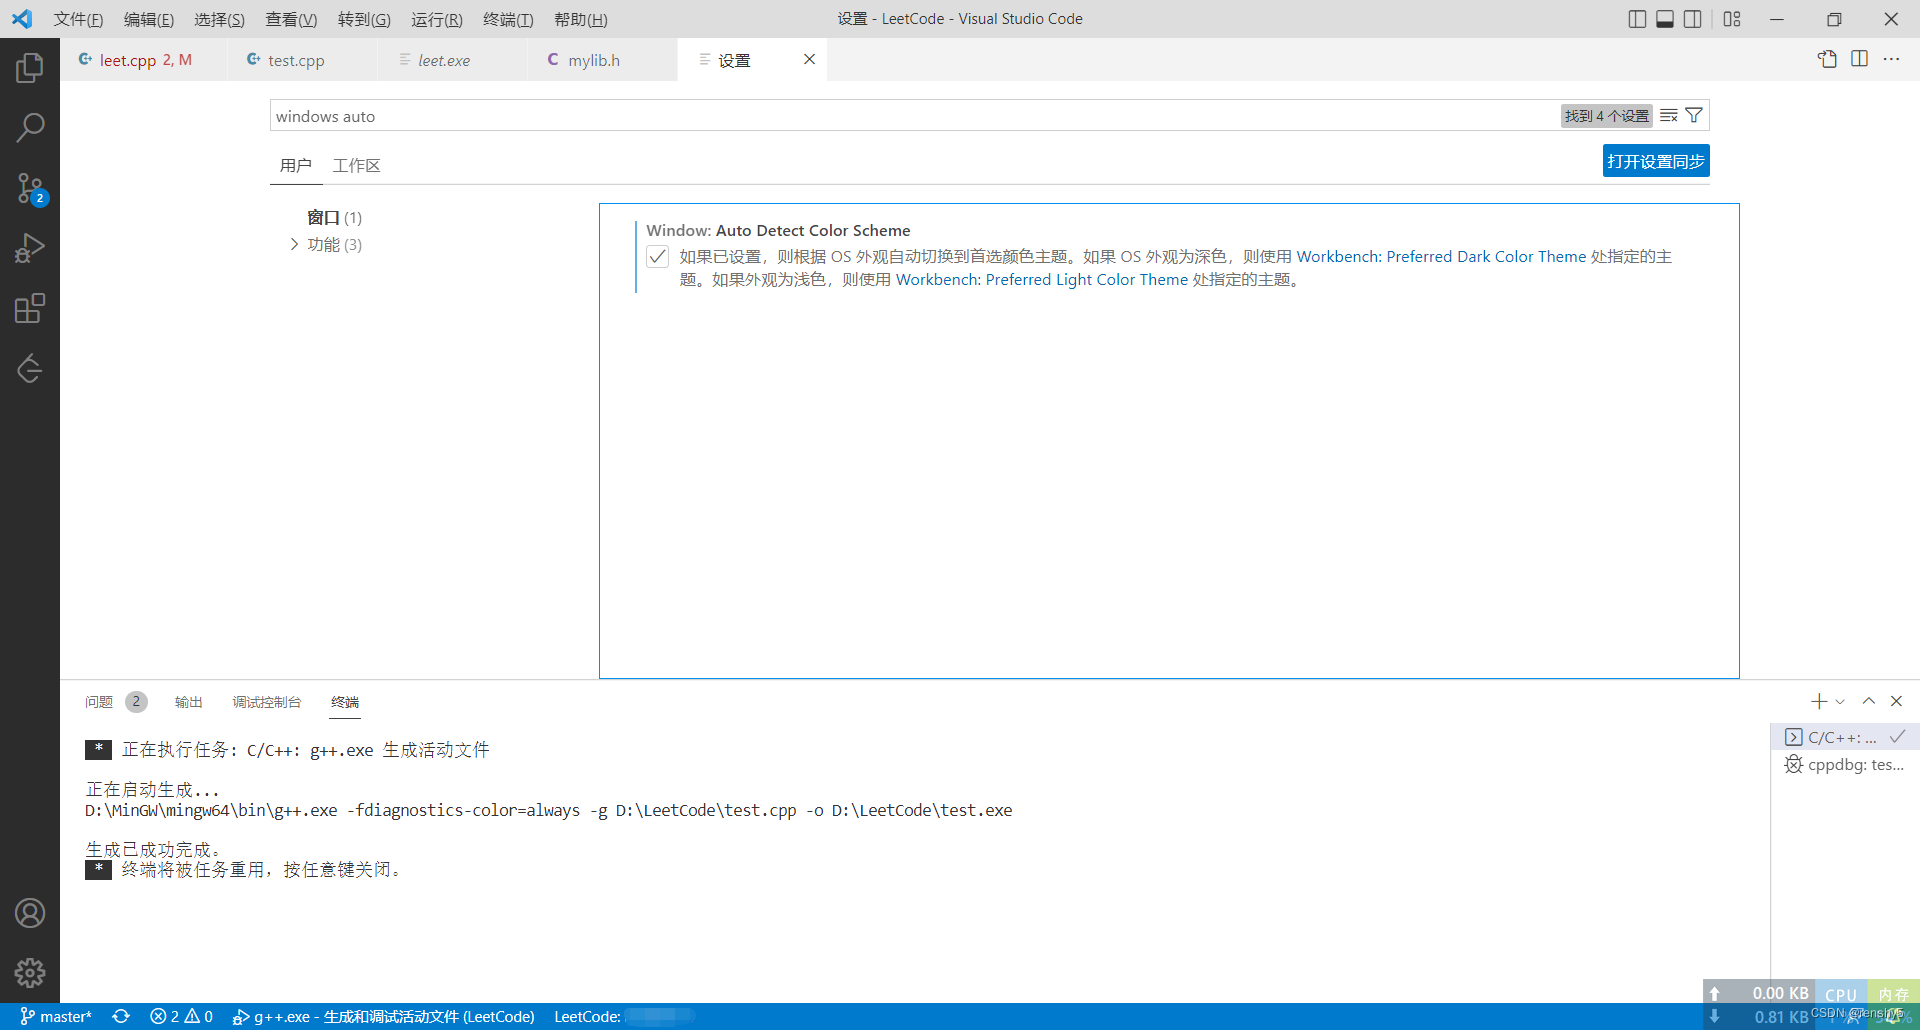Open the 选择(S) menu
This screenshot has width=1920, height=1030.
point(219,19)
